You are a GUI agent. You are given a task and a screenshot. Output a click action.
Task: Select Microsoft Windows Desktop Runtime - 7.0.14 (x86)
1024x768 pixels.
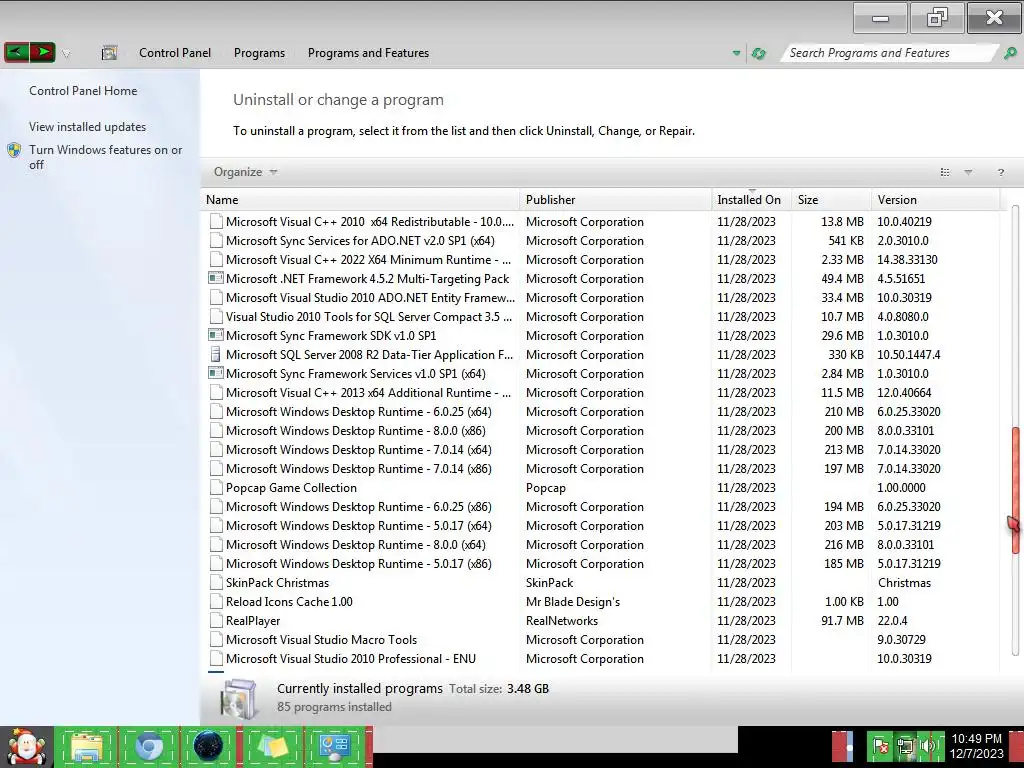tap(601, 468)
